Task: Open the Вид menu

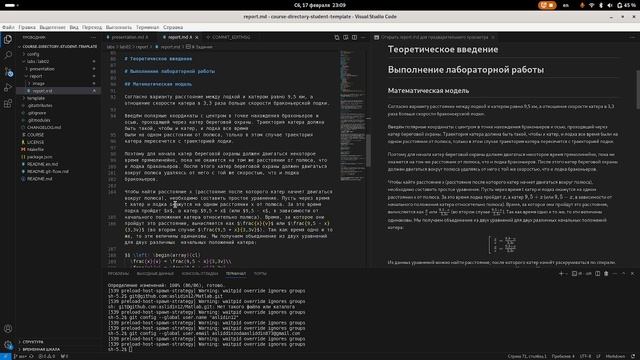Action: [74, 27]
